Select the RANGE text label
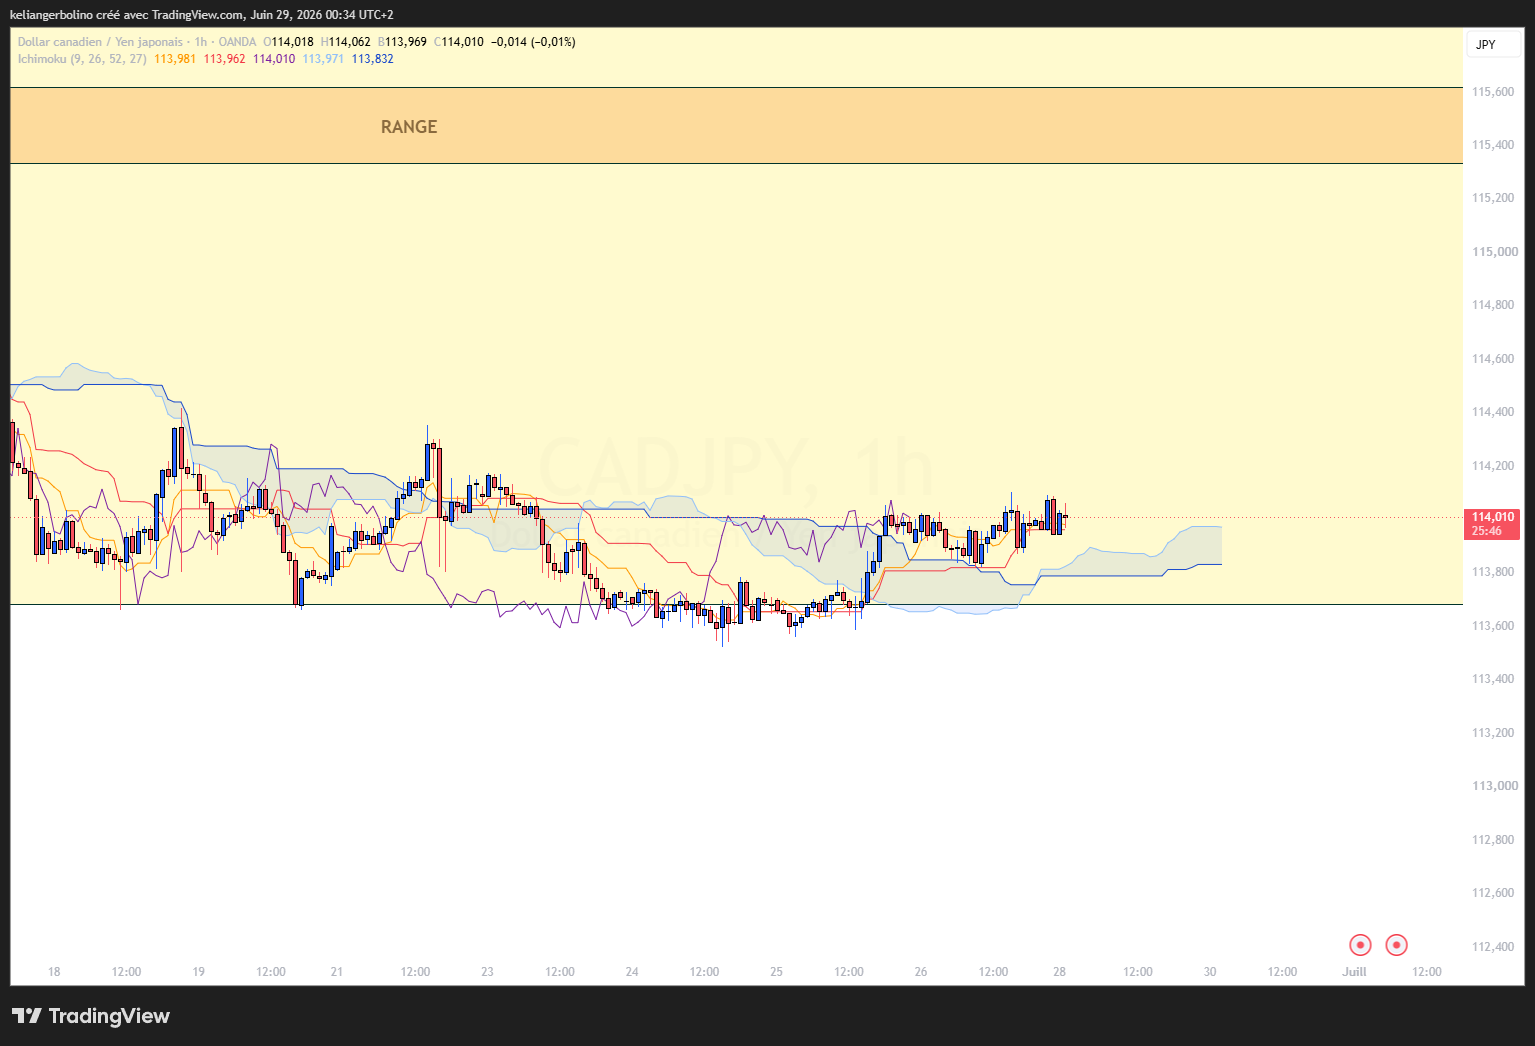Screen dimensions: 1535x1046 pos(409,127)
